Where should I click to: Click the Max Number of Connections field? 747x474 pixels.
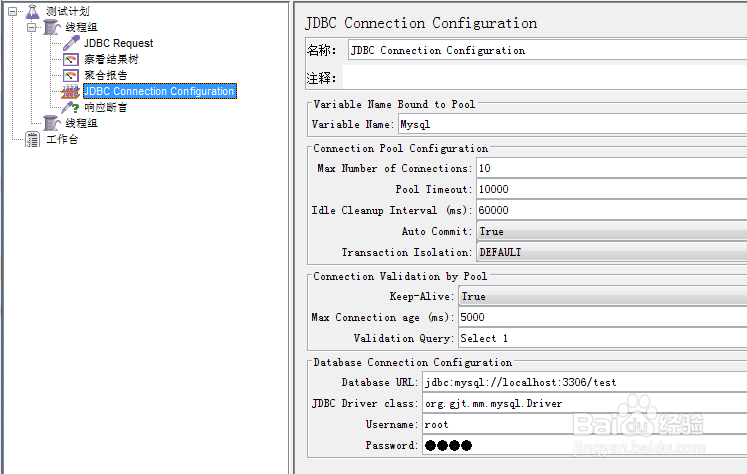pos(612,168)
